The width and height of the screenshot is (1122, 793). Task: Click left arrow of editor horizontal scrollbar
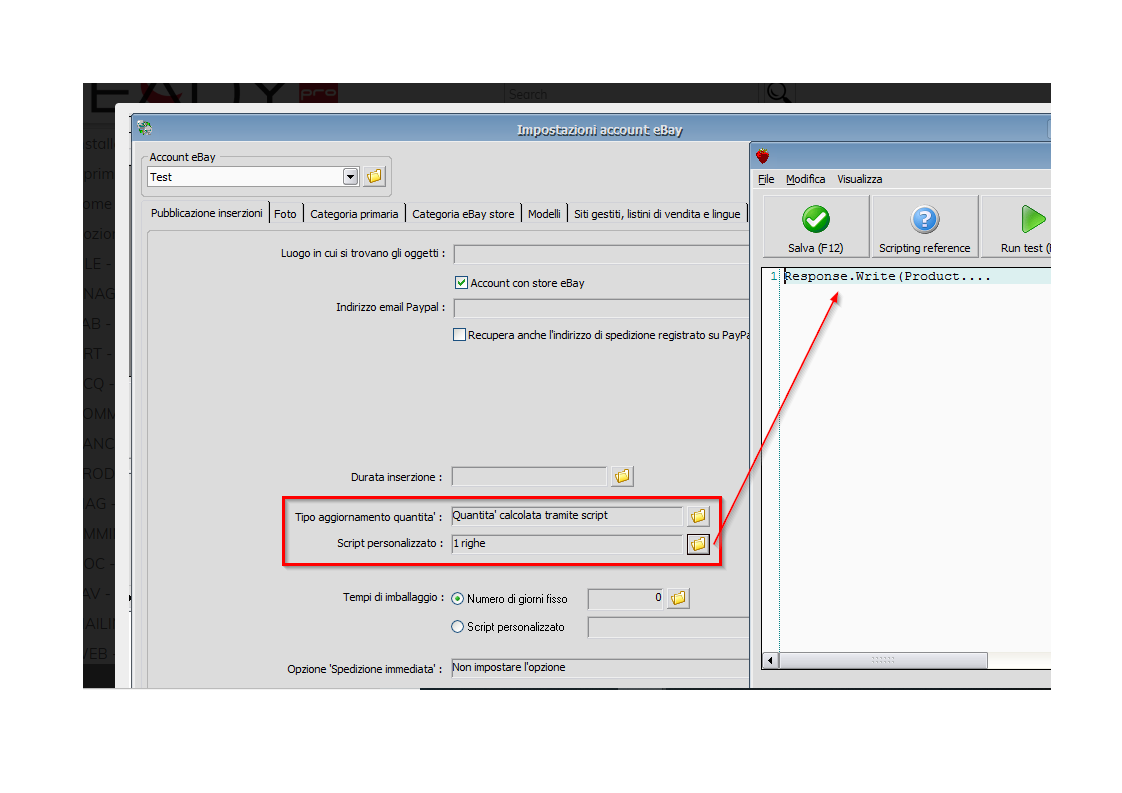[x=771, y=660]
